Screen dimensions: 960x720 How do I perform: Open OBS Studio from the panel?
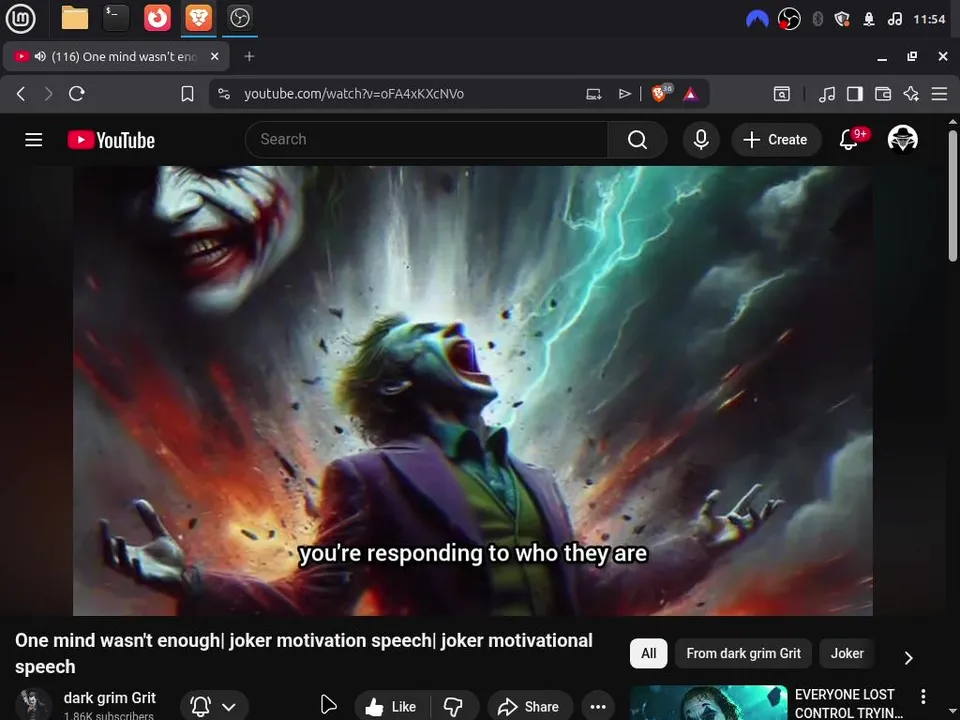[239, 18]
